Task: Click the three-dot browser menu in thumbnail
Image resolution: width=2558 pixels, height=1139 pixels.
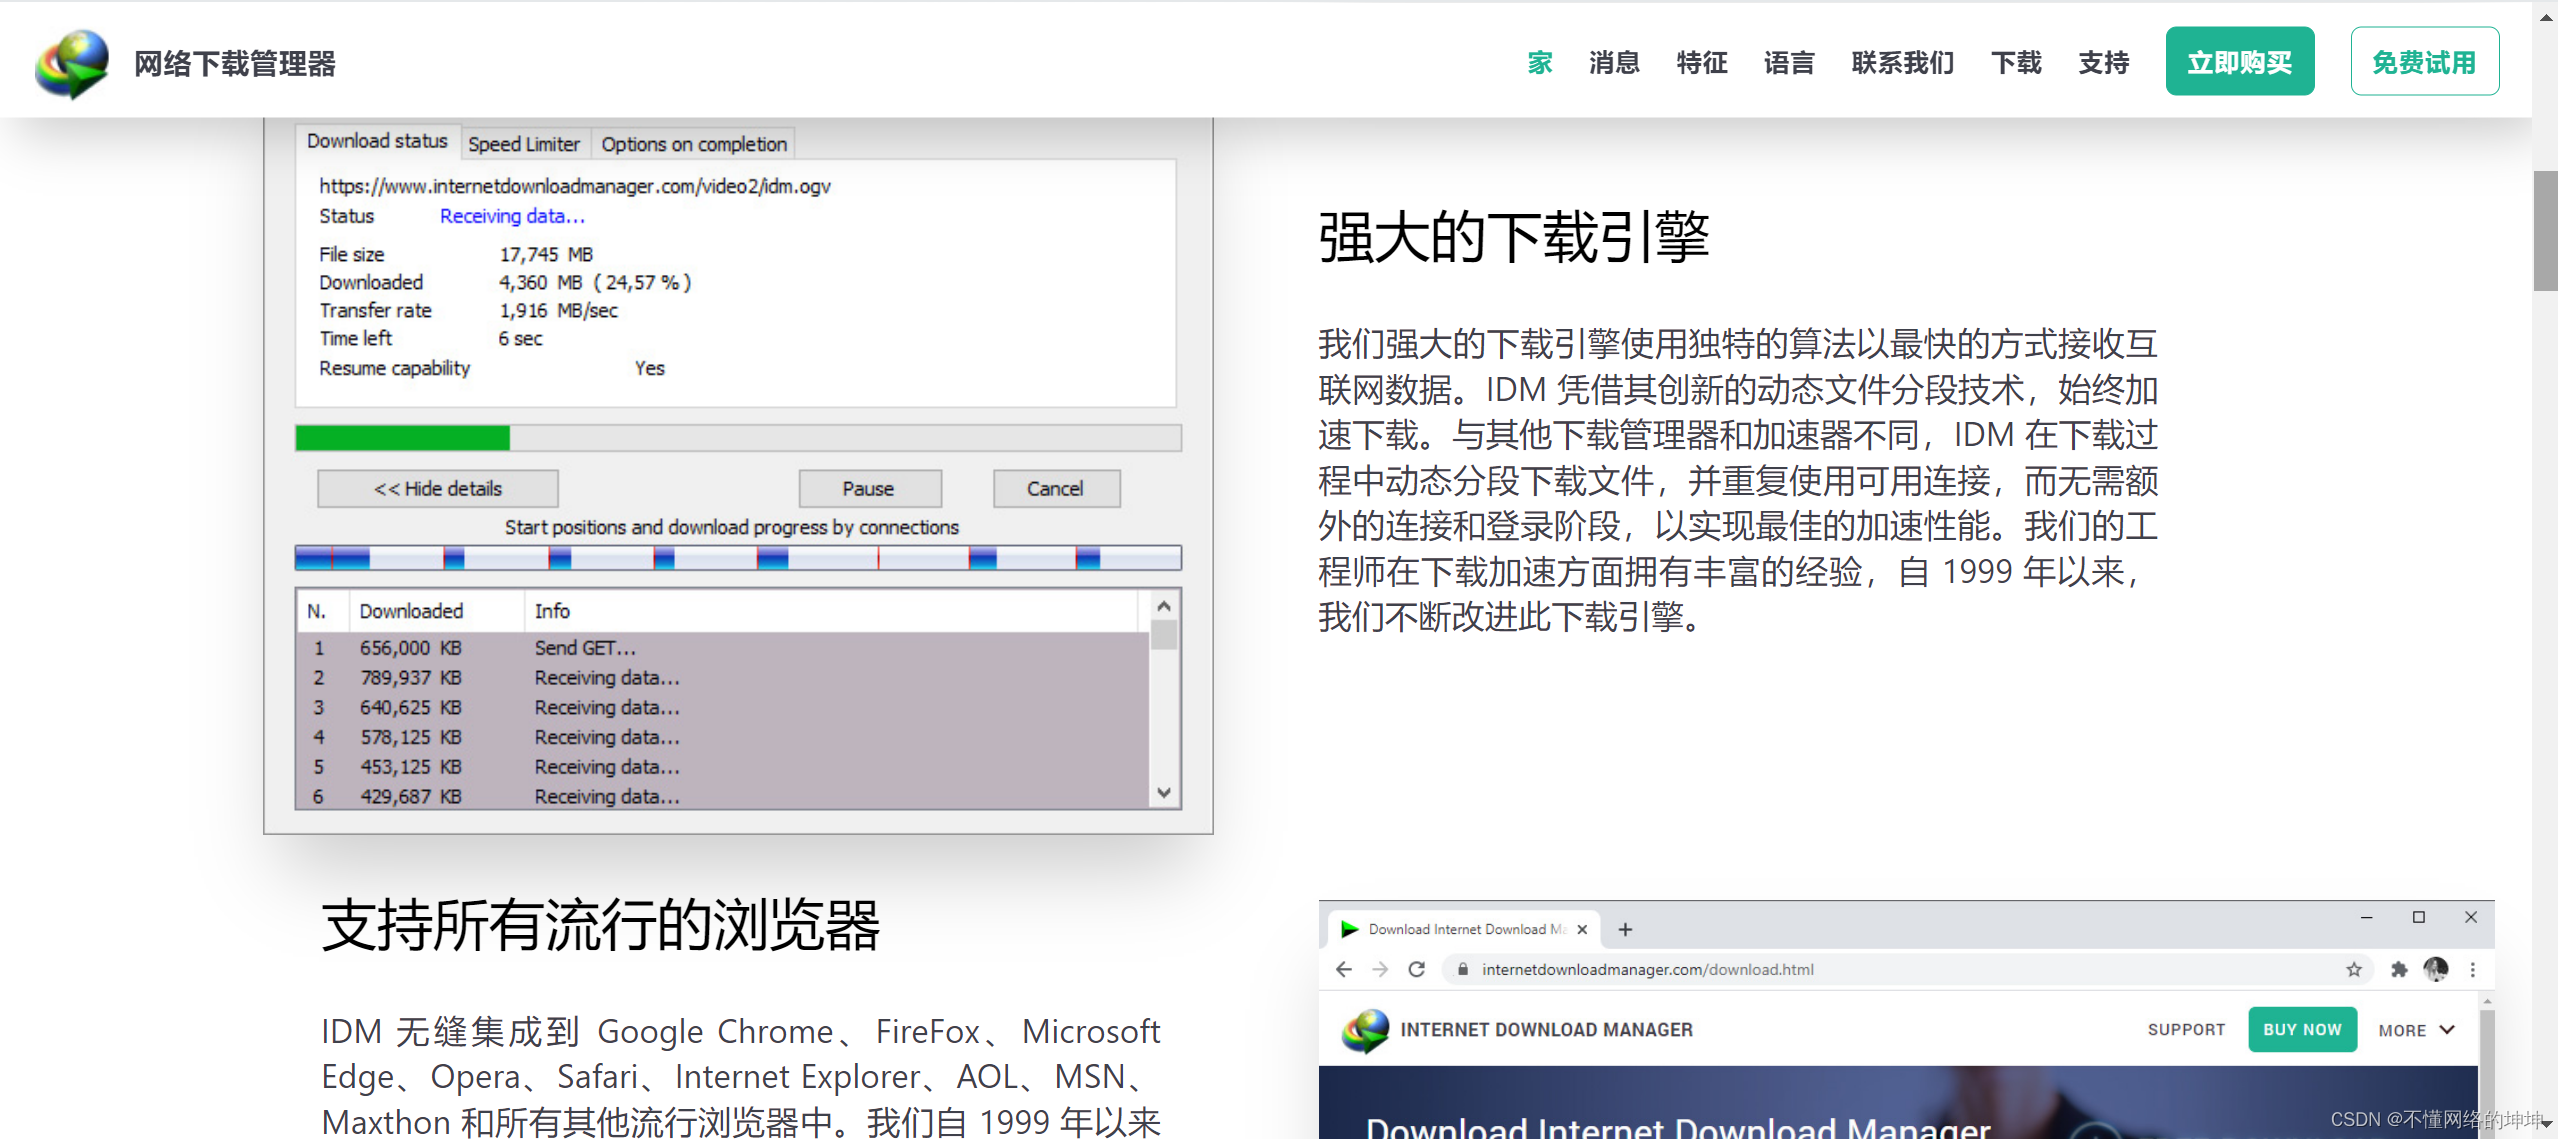Action: (2473, 969)
